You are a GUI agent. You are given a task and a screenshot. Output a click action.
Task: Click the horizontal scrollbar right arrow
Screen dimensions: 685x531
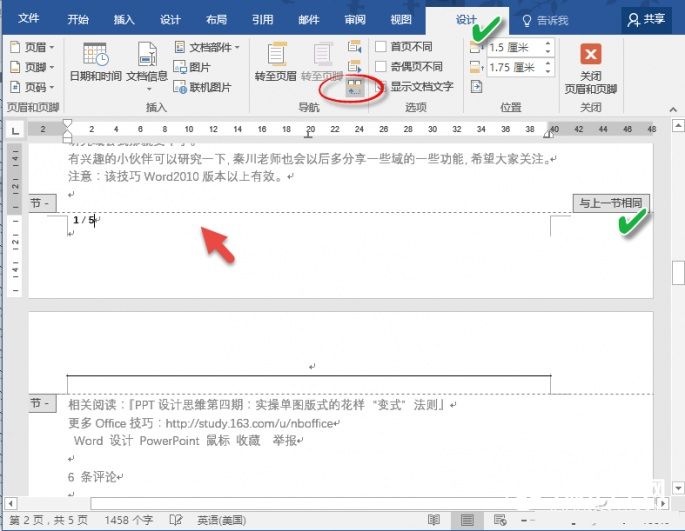pos(663,503)
